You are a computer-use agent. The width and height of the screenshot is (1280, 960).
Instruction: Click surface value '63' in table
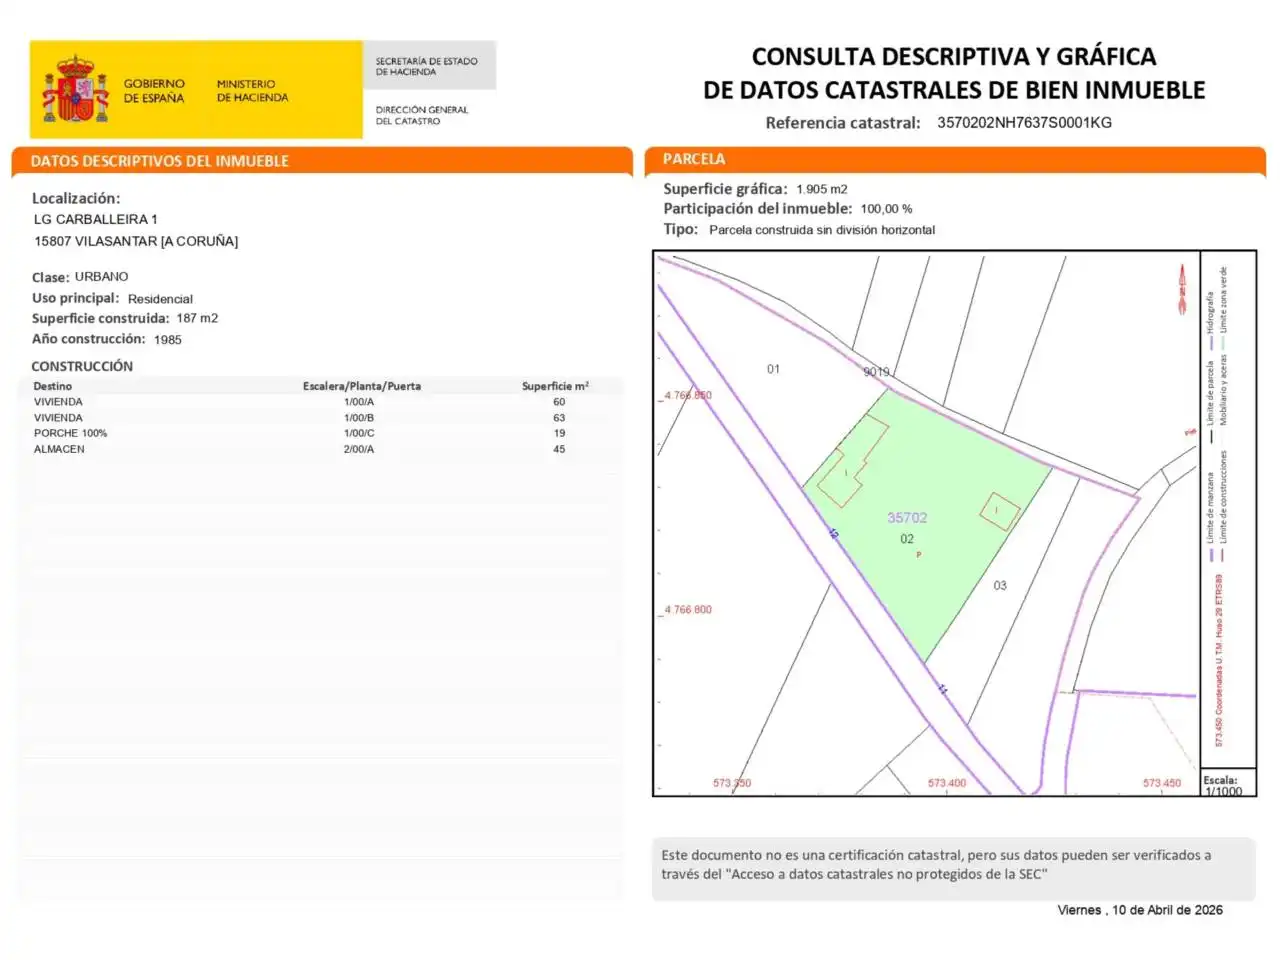[559, 418]
